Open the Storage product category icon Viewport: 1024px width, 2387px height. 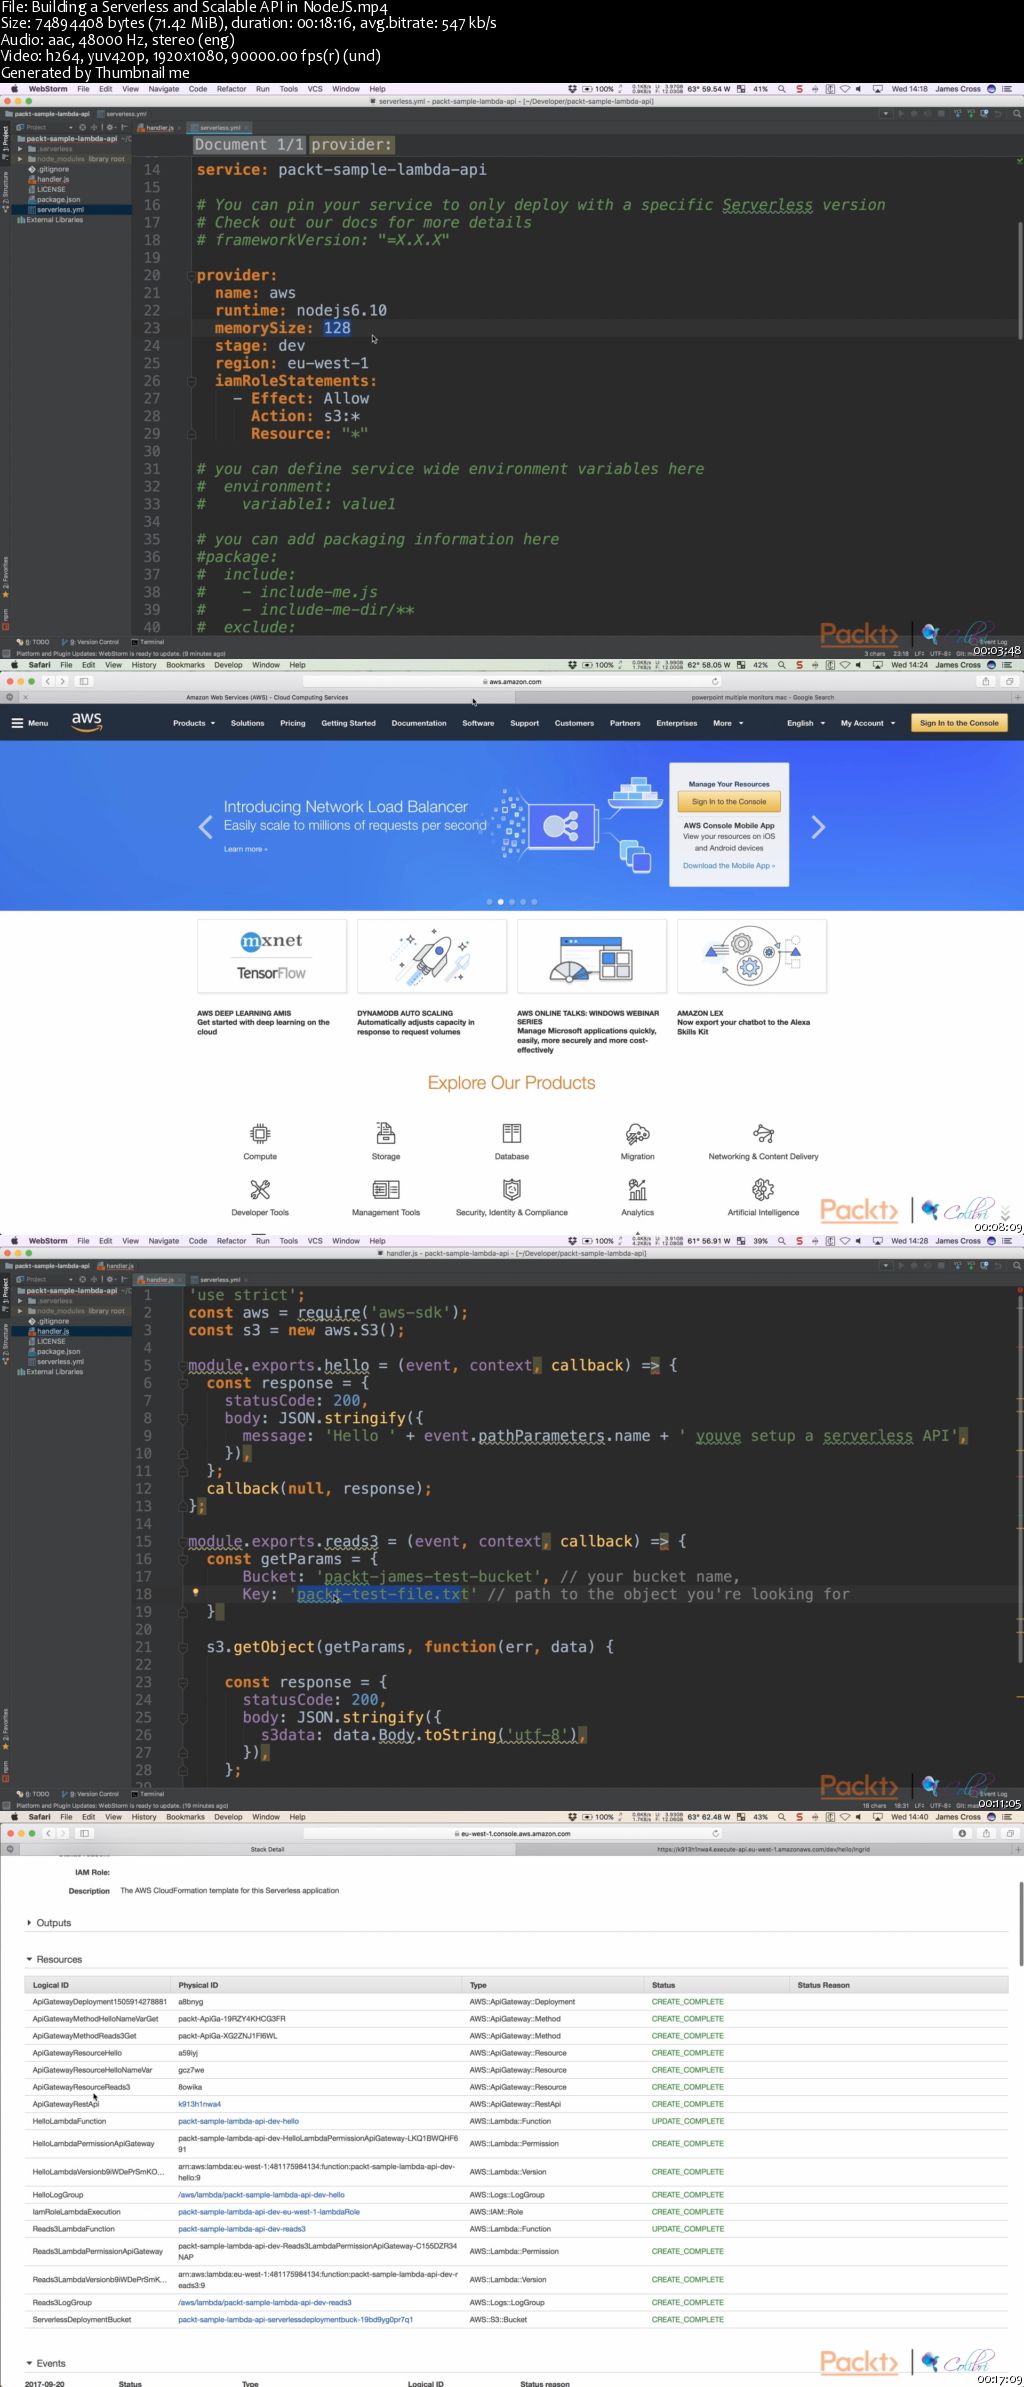point(386,1133)
